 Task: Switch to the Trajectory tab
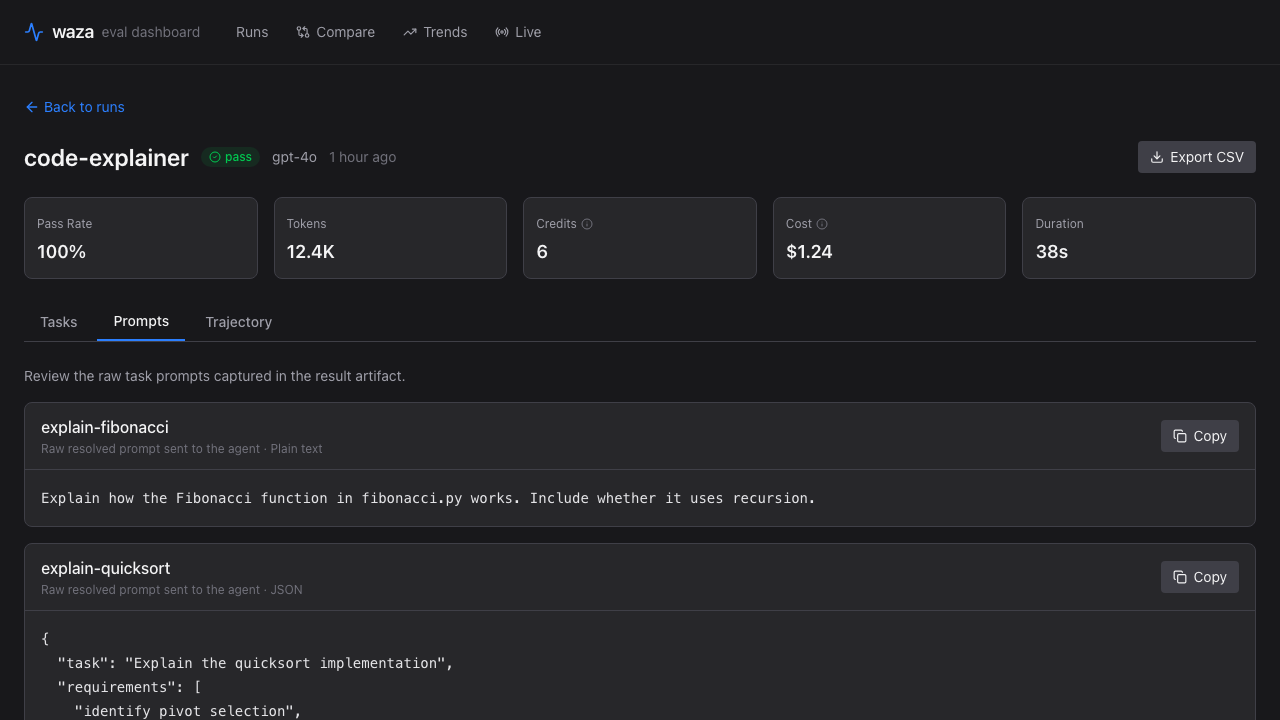click(x=239, y=322)
